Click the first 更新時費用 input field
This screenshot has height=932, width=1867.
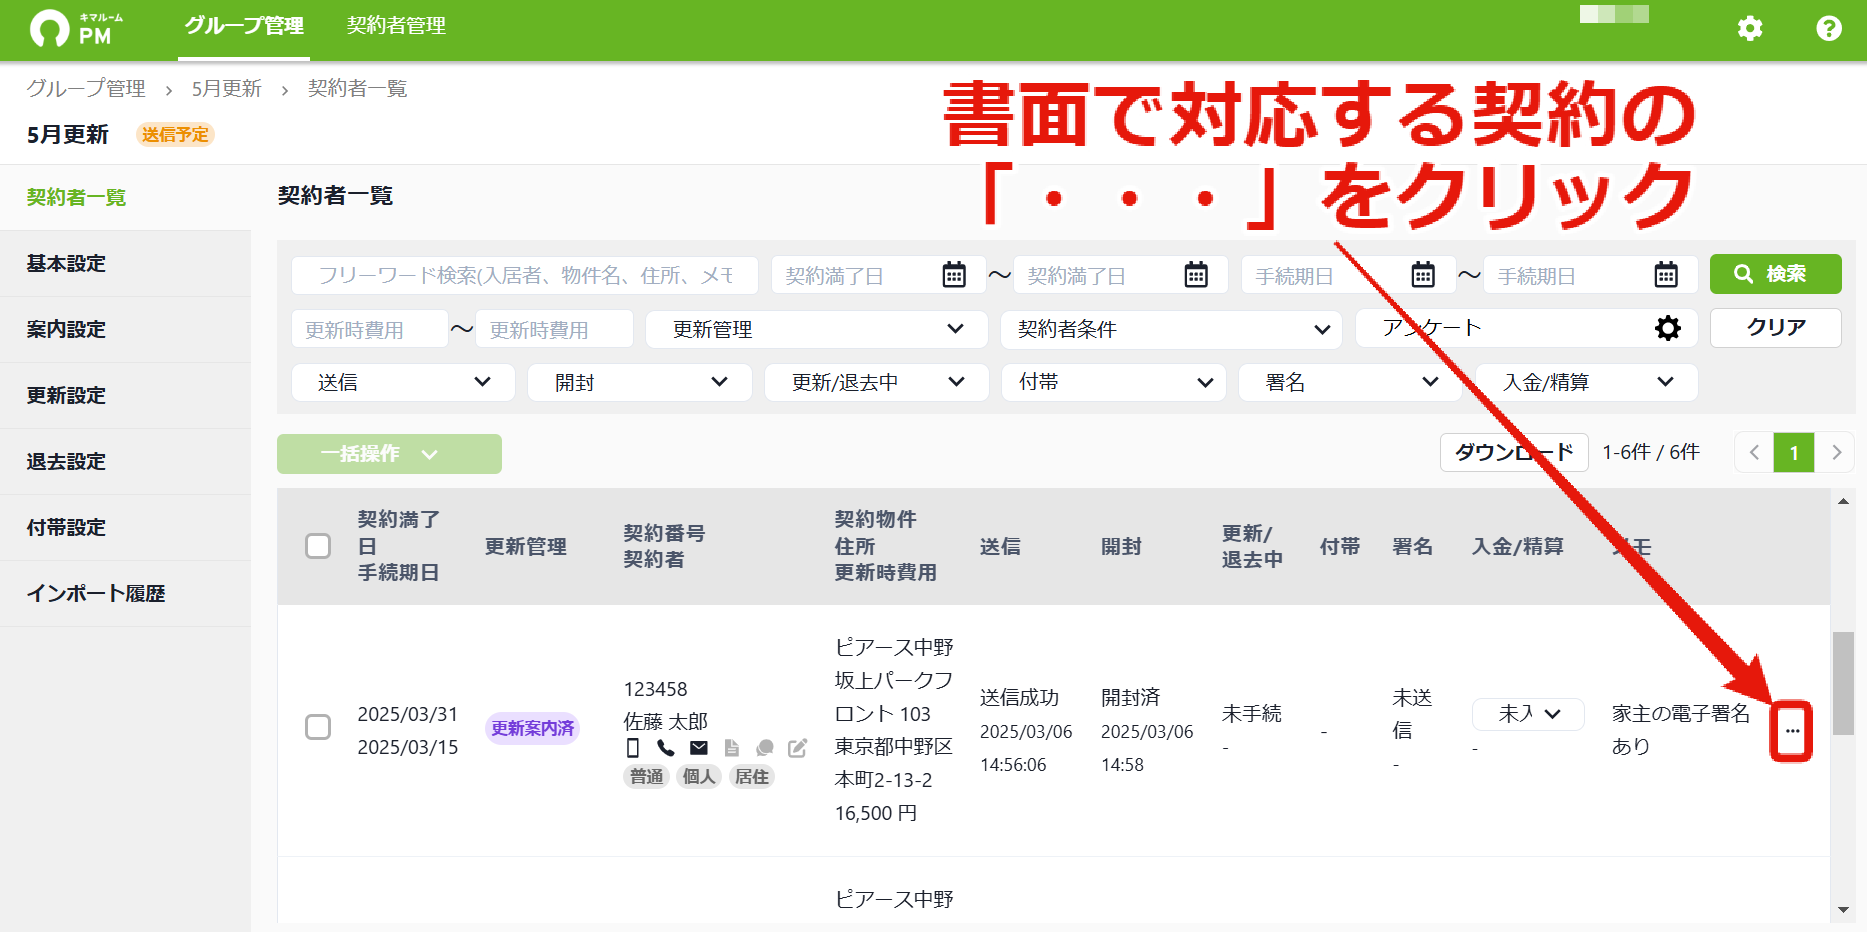coord(370,329)
